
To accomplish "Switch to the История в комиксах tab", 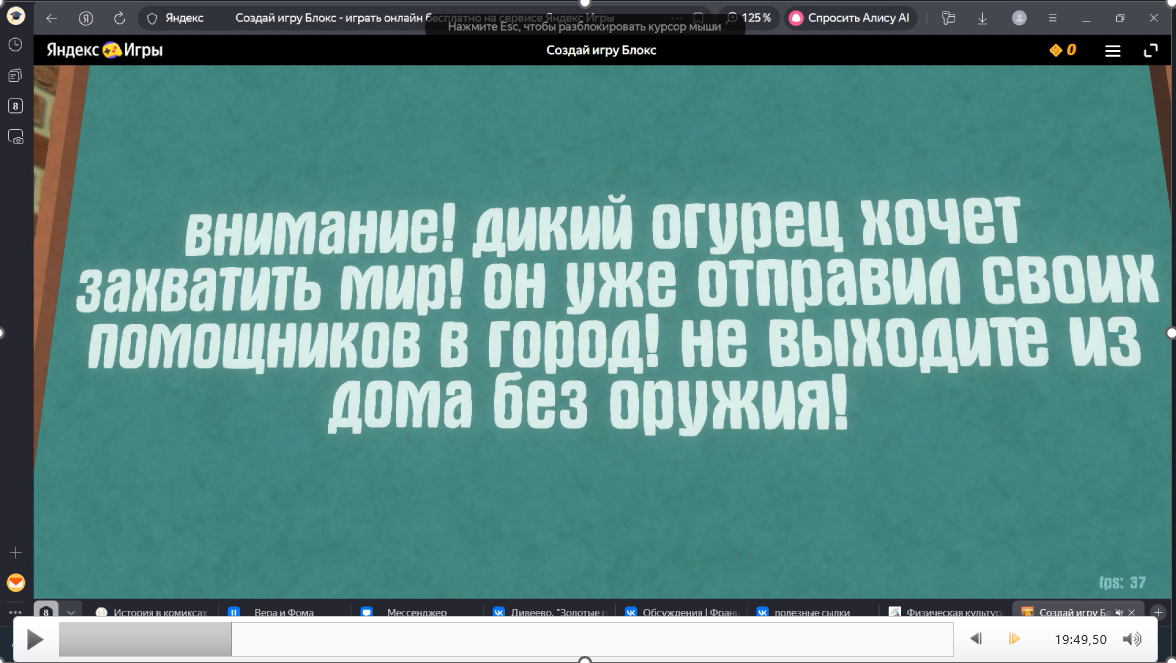I will 154,612.
